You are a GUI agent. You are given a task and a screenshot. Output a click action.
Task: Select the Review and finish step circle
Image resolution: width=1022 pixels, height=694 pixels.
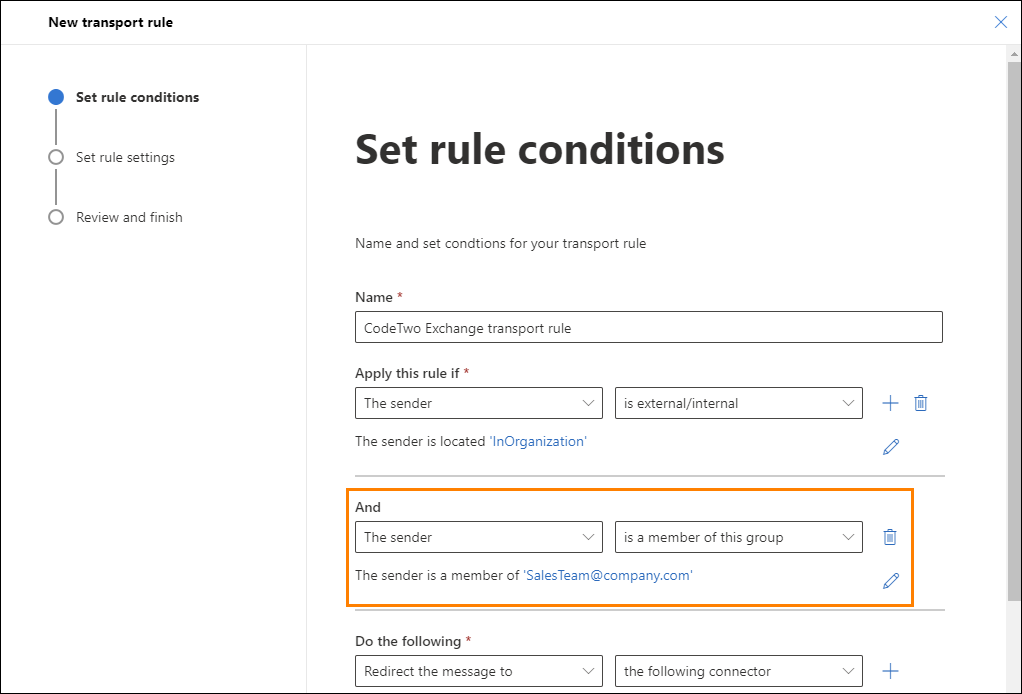[x=56, y=217]
